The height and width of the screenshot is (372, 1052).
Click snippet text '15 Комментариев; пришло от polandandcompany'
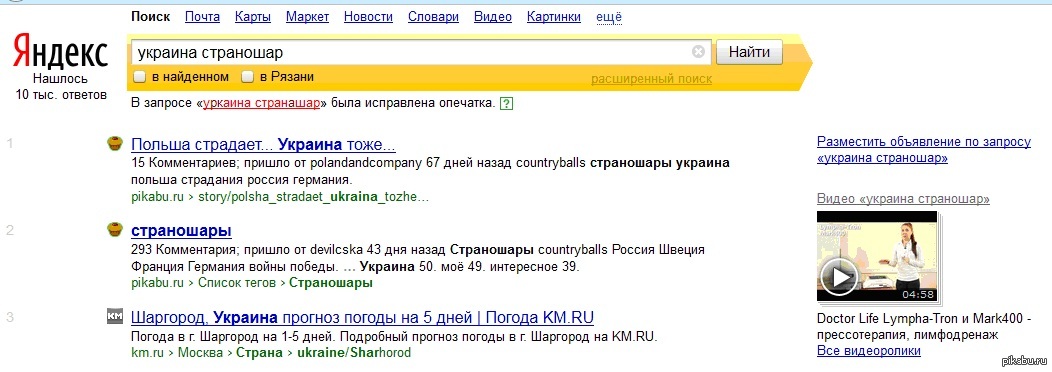coord(277,163)
